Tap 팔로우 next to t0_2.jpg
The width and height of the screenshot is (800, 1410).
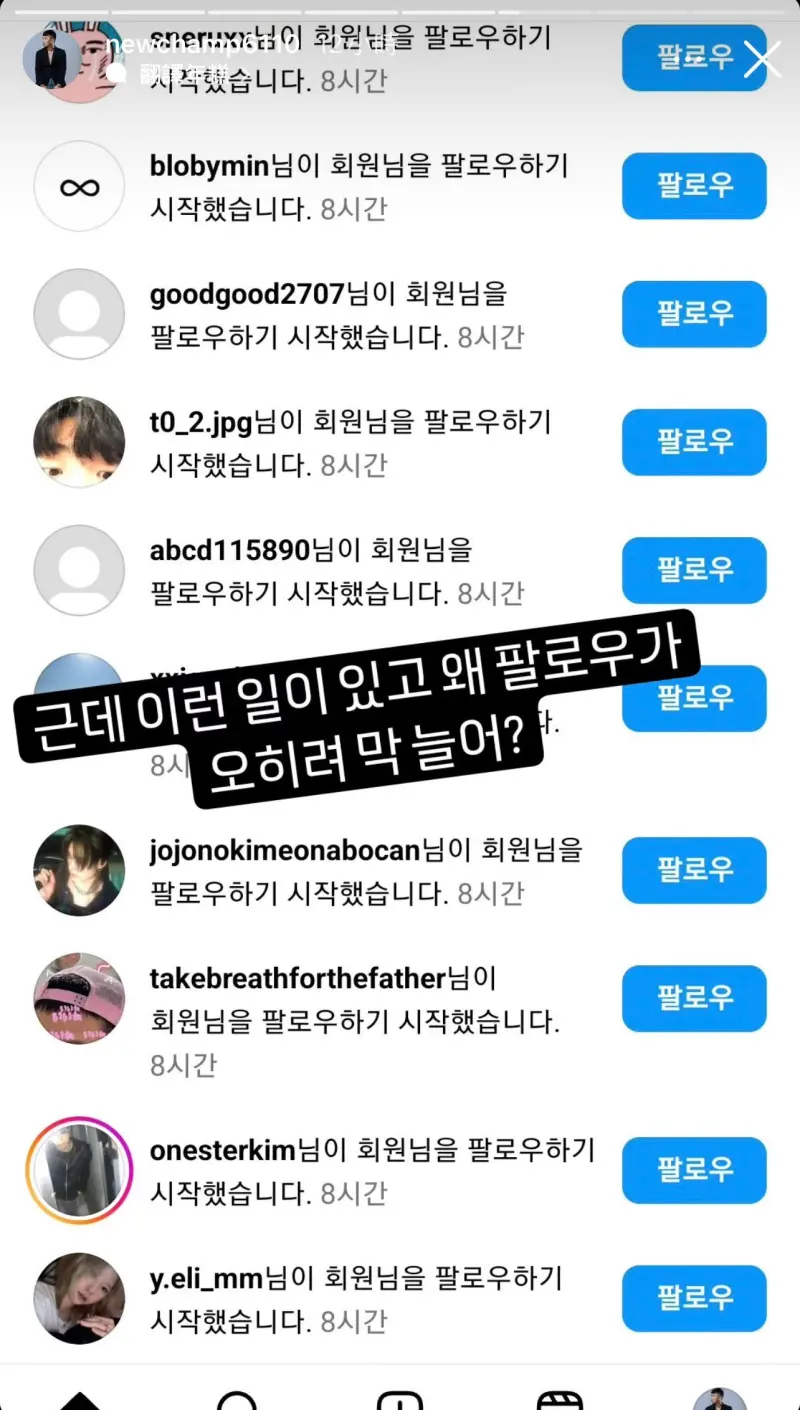coord(694,442)
